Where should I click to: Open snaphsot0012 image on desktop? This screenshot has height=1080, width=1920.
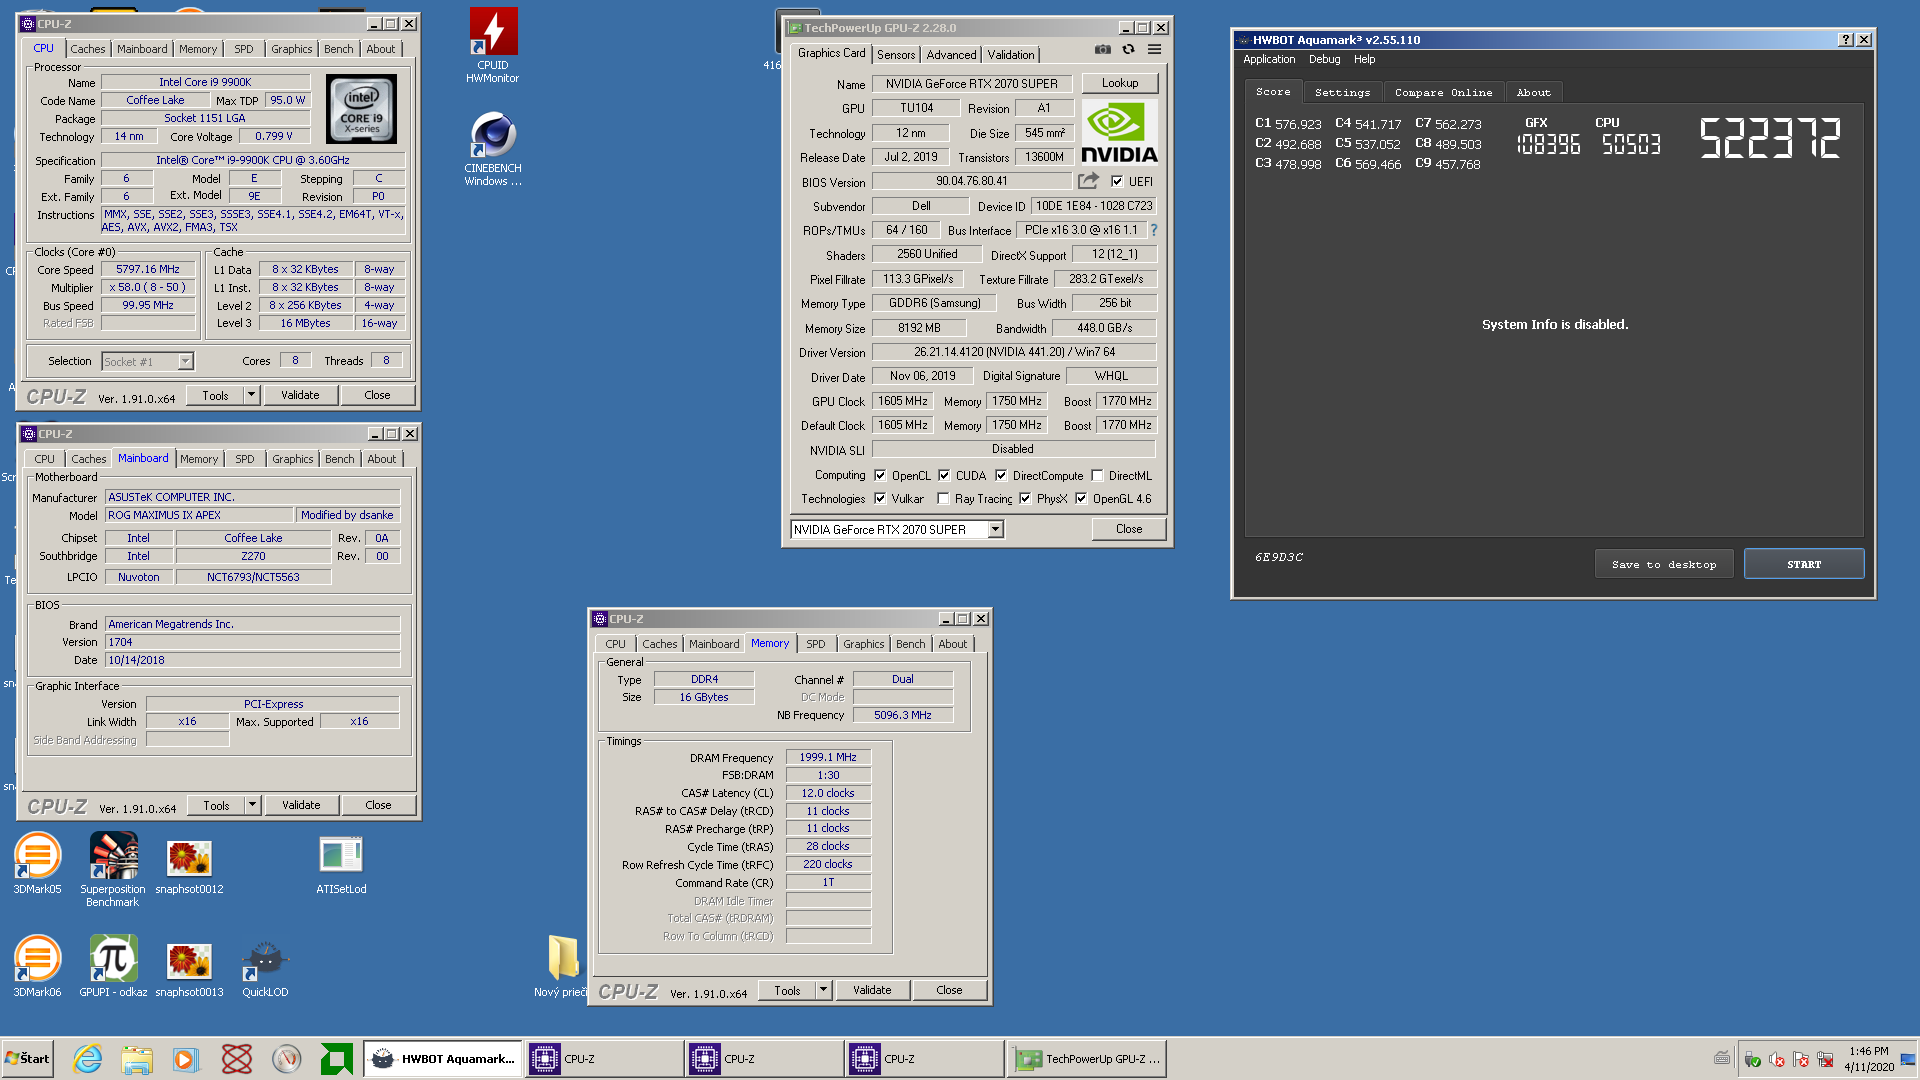189,867
